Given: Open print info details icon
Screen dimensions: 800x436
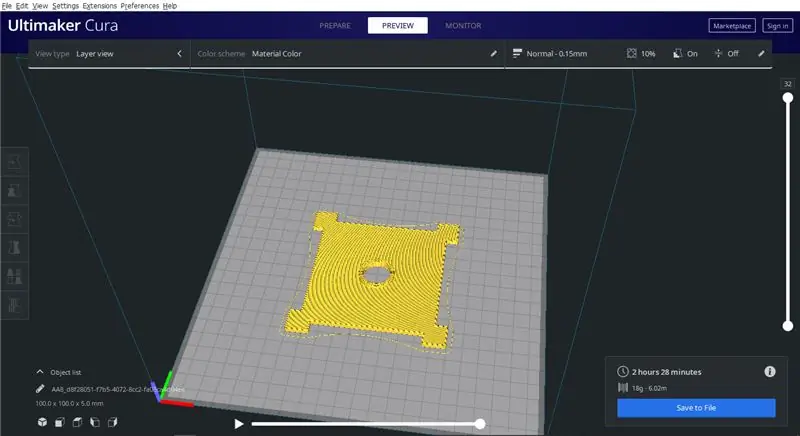Looking at the screenshot, I should coord(770,372).
